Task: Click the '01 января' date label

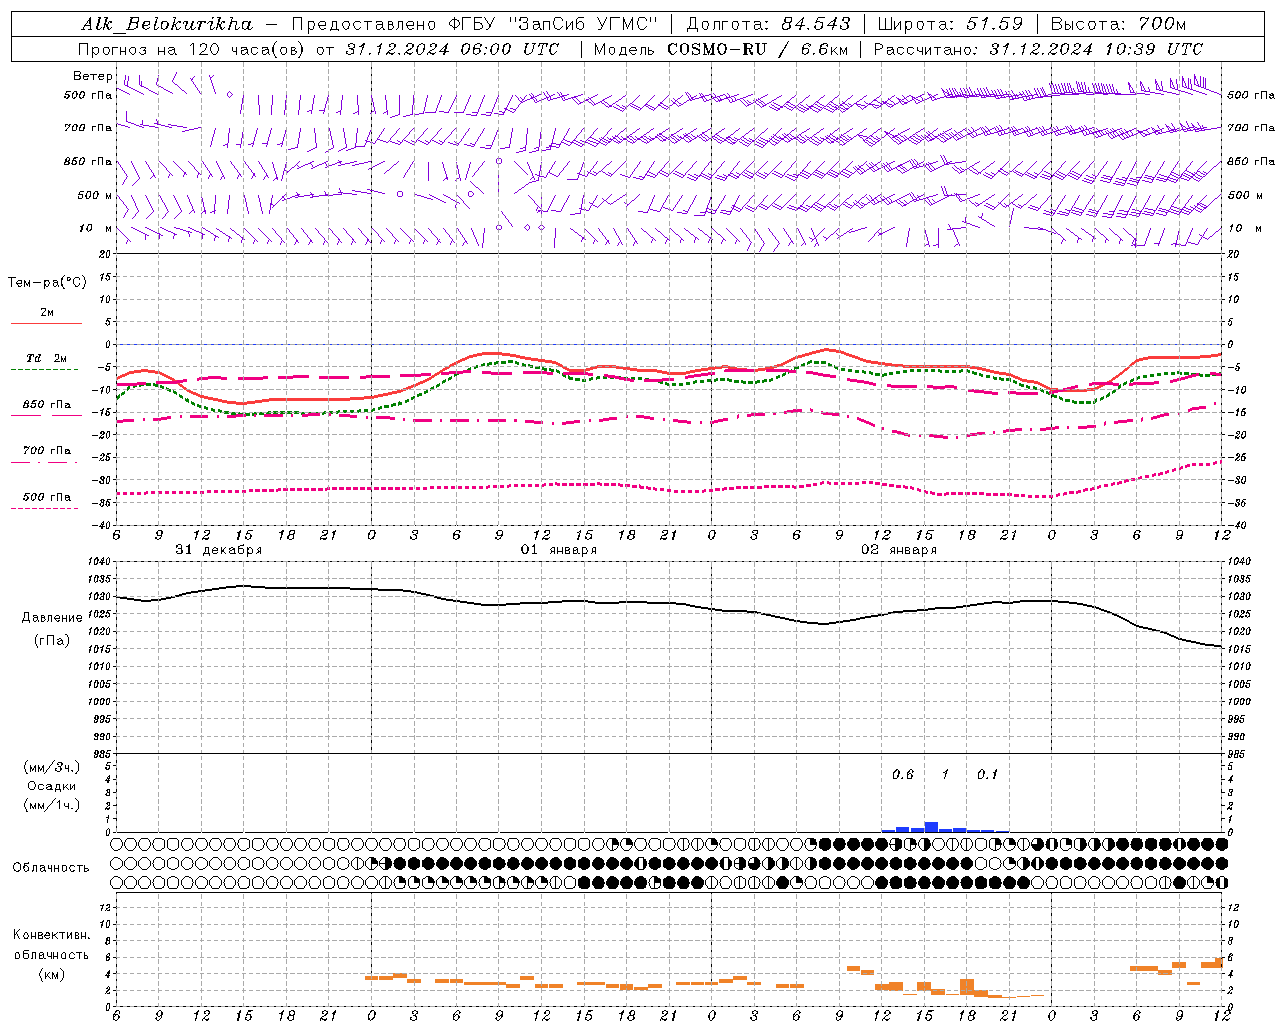Action: (558, 550)
